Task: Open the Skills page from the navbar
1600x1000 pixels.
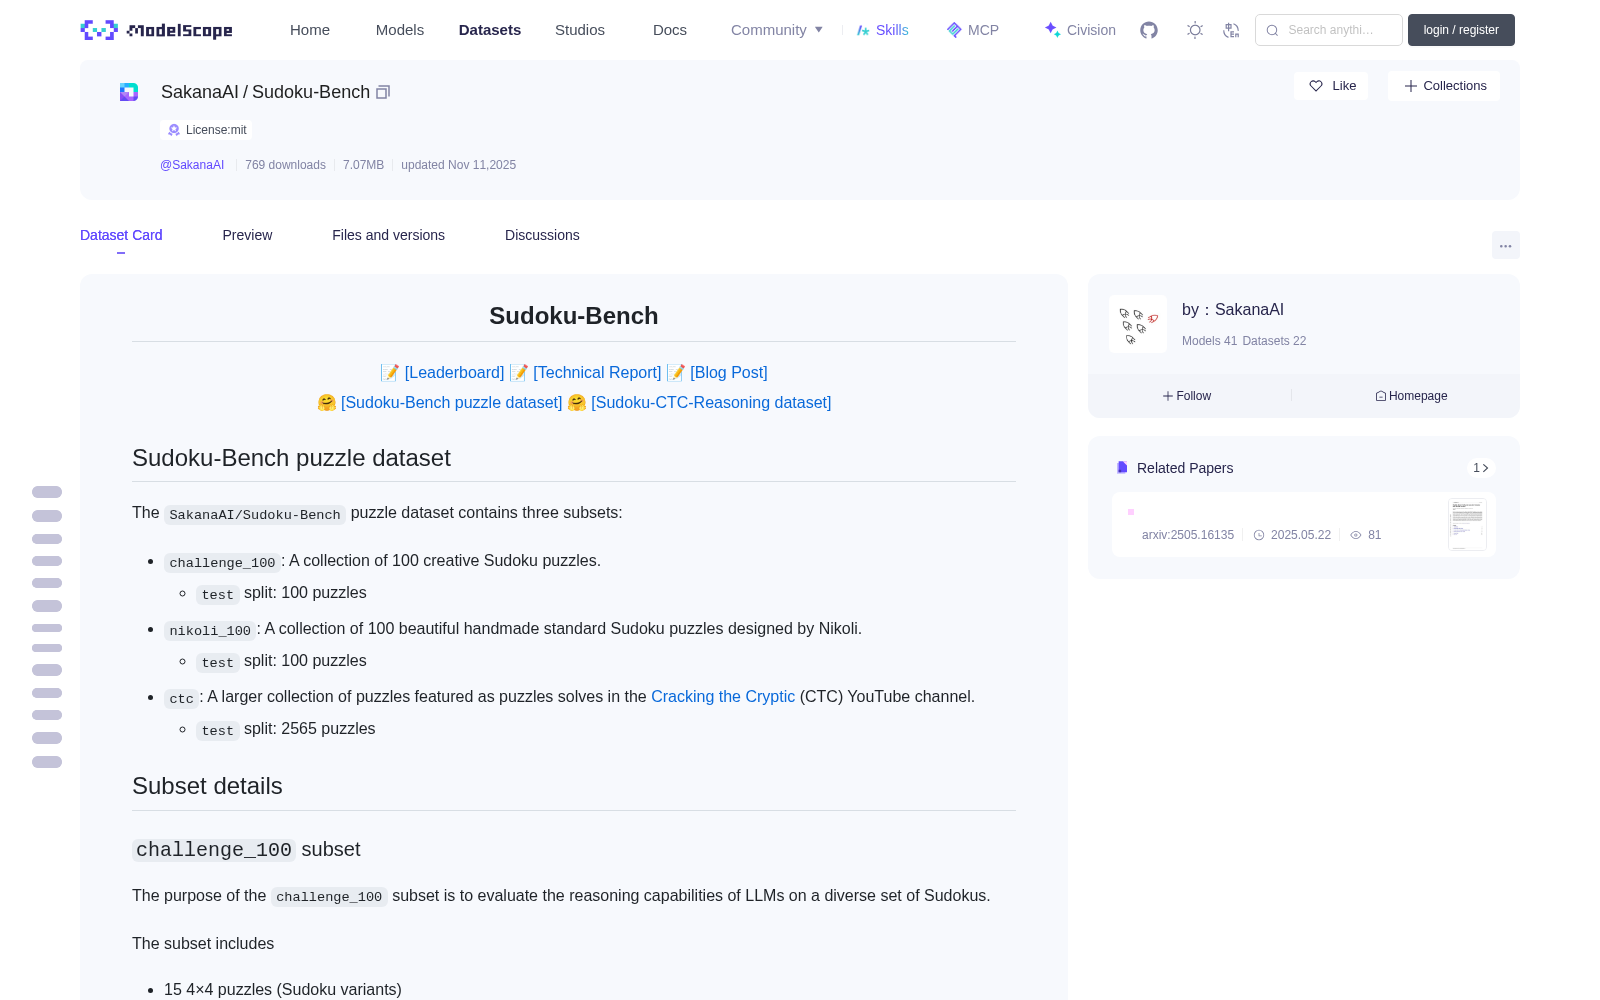Action: [x=883, y=30]
